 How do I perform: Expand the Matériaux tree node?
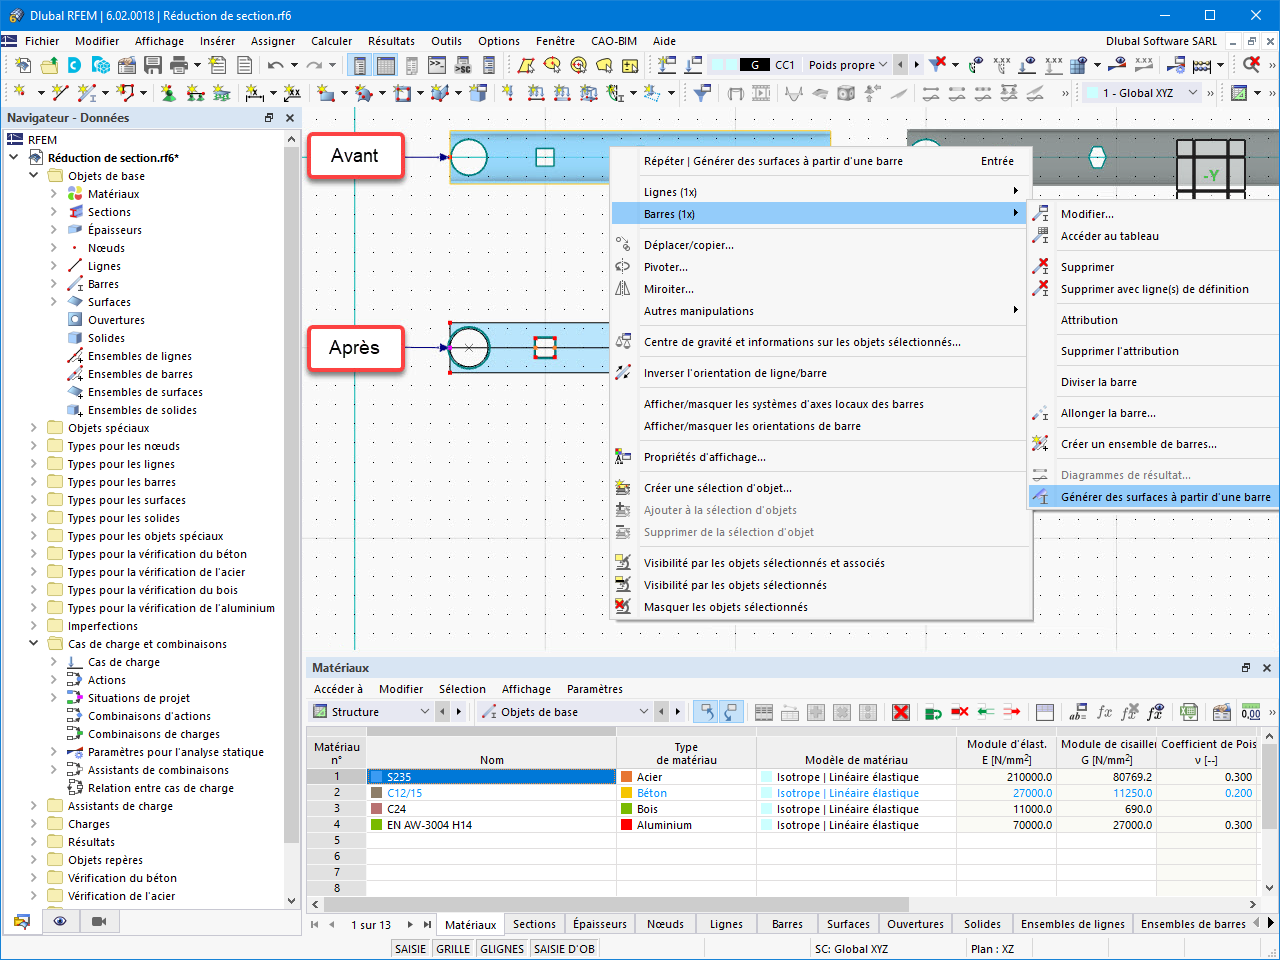point(54,194)
